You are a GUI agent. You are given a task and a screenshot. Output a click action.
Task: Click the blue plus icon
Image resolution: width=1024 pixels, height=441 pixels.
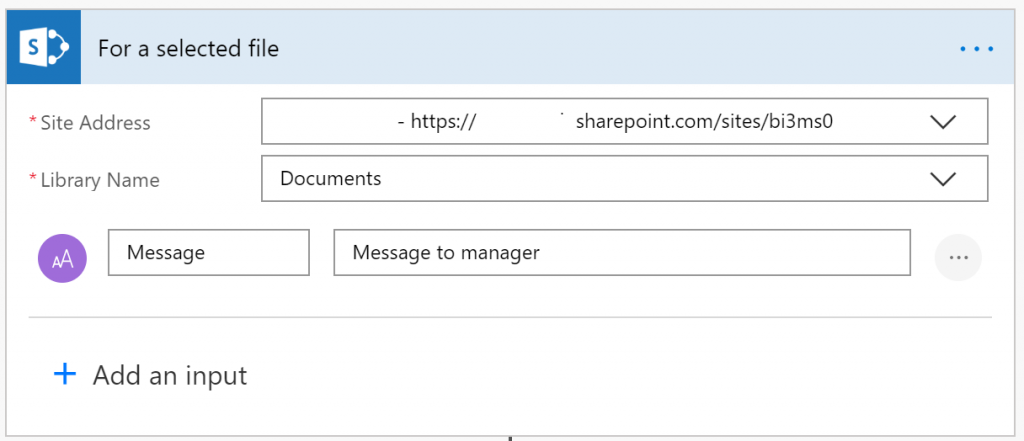tap(65, 374)
